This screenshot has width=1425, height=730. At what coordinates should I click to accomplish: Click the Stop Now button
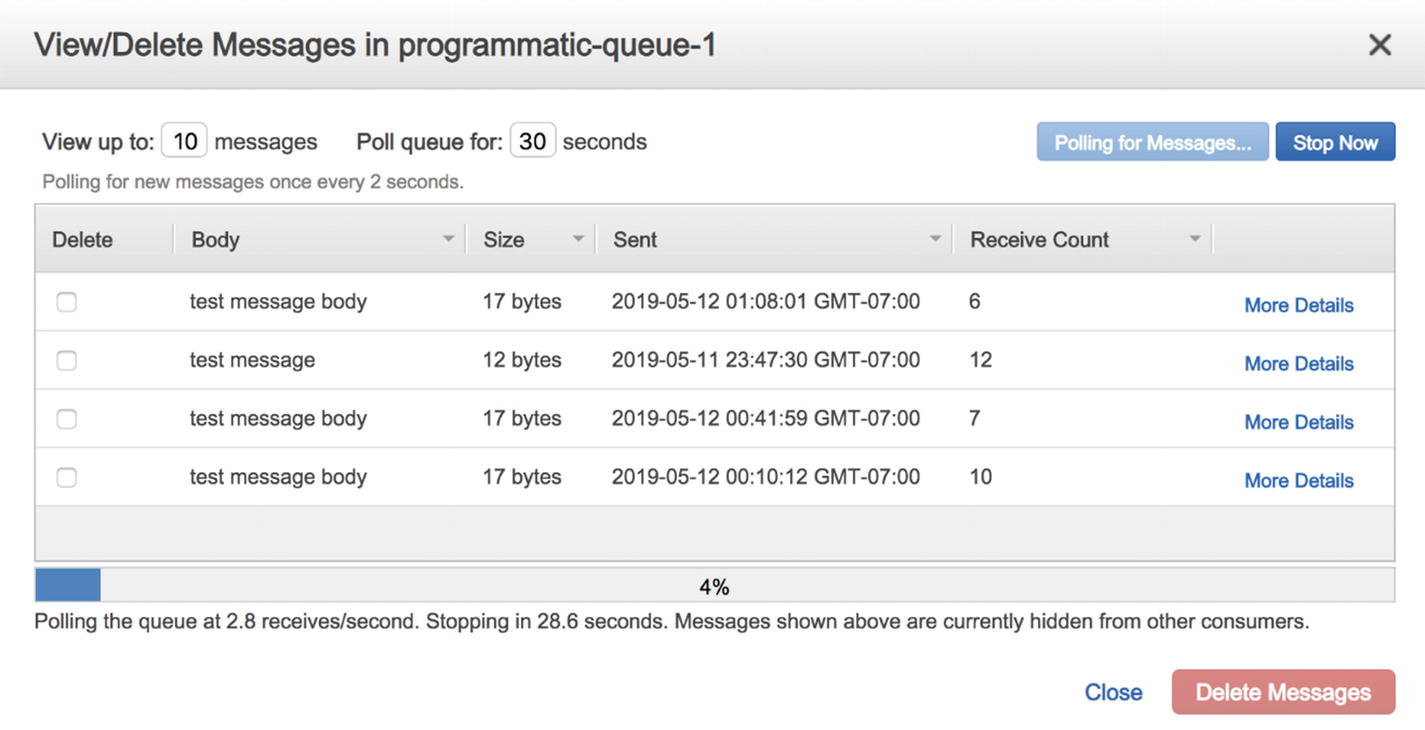point(1335,141)
